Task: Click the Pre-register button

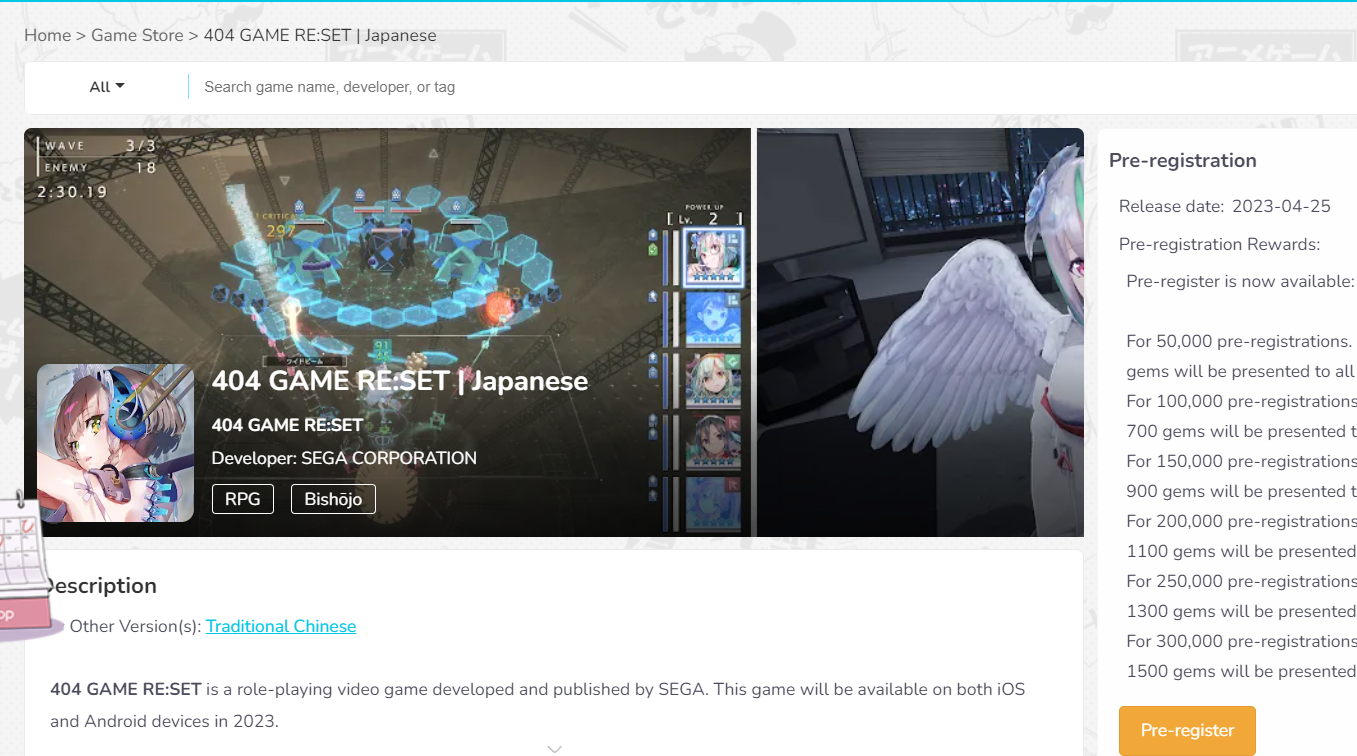Action: 1187,730
